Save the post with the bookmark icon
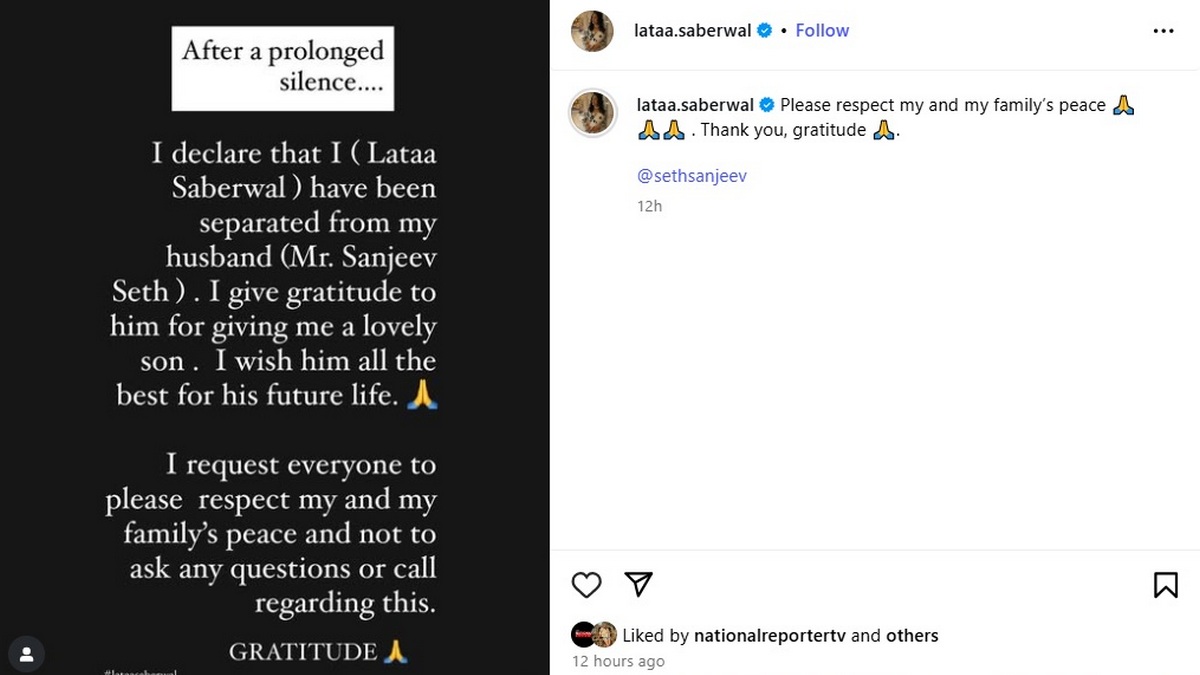This screenshot has height=675, width=1200. coord(1165,585)
